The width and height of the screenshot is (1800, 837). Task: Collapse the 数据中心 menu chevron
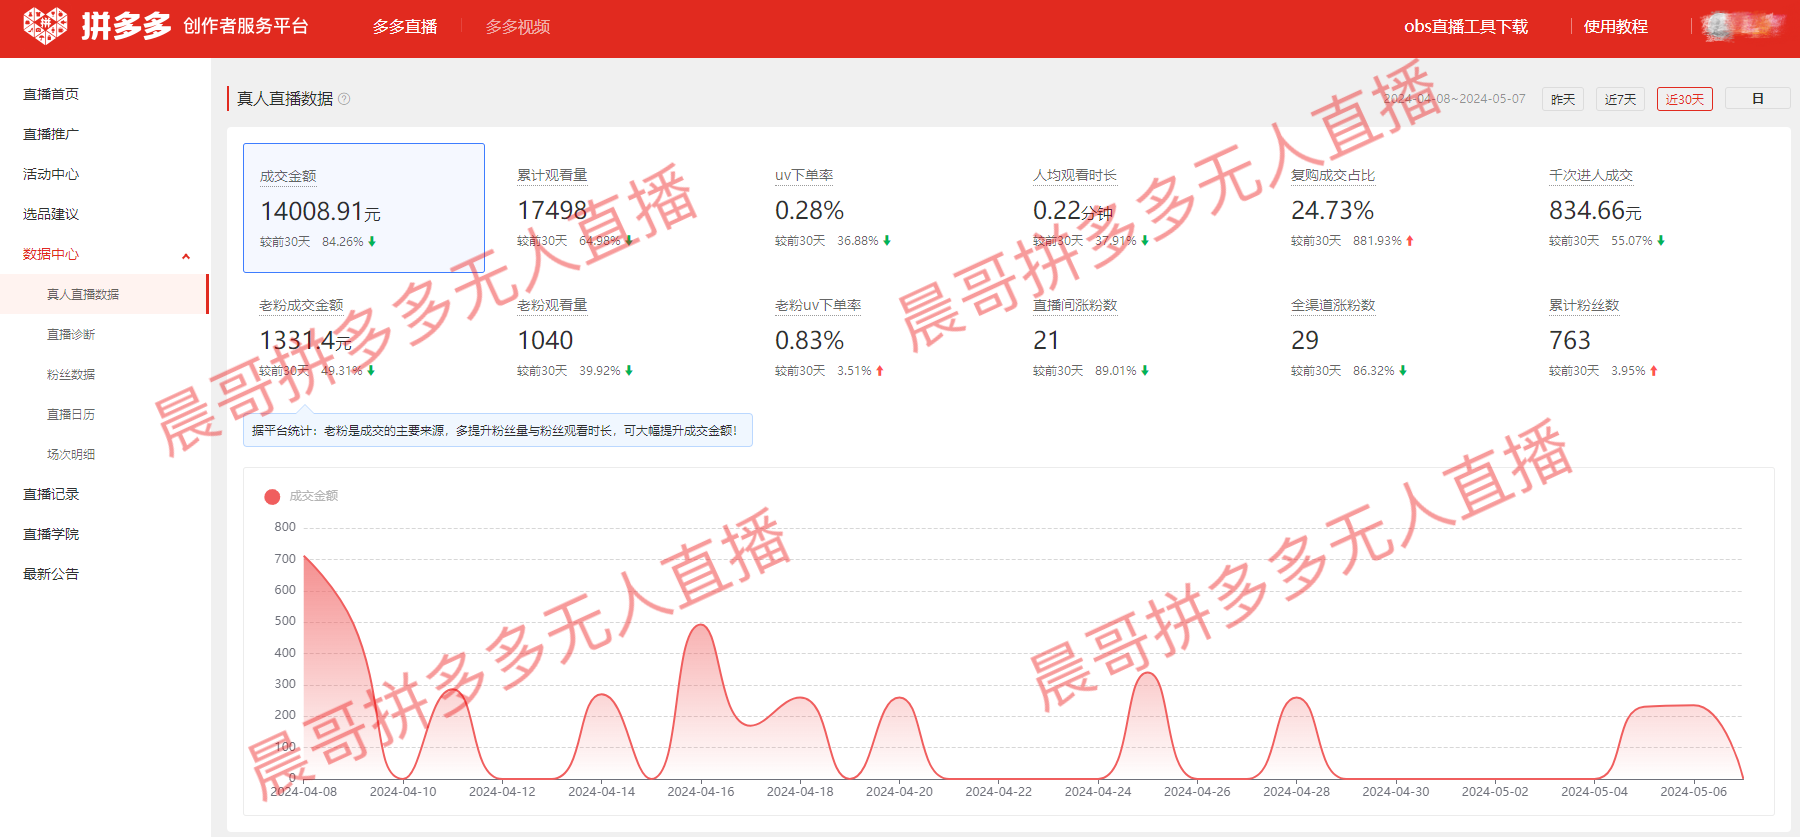tap(186, 256)
